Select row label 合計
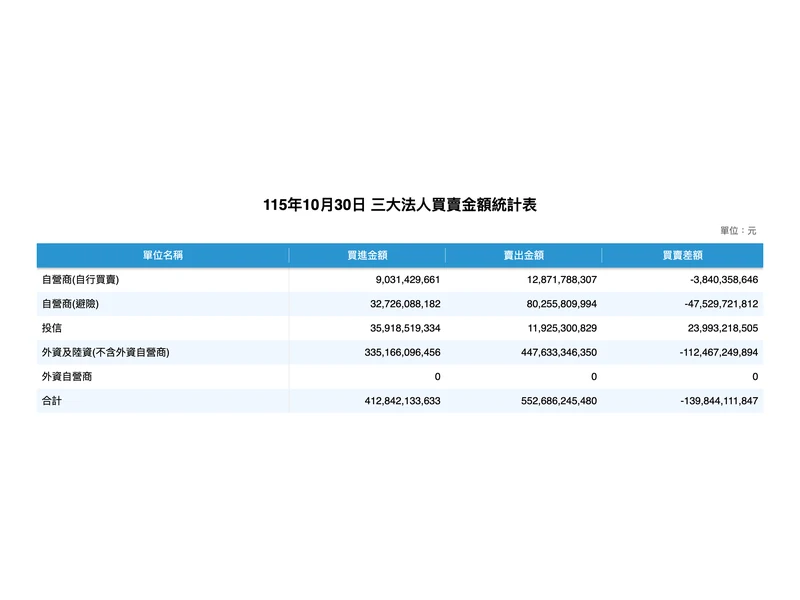The height and width of the screenshot is (600, 800). 52,401
